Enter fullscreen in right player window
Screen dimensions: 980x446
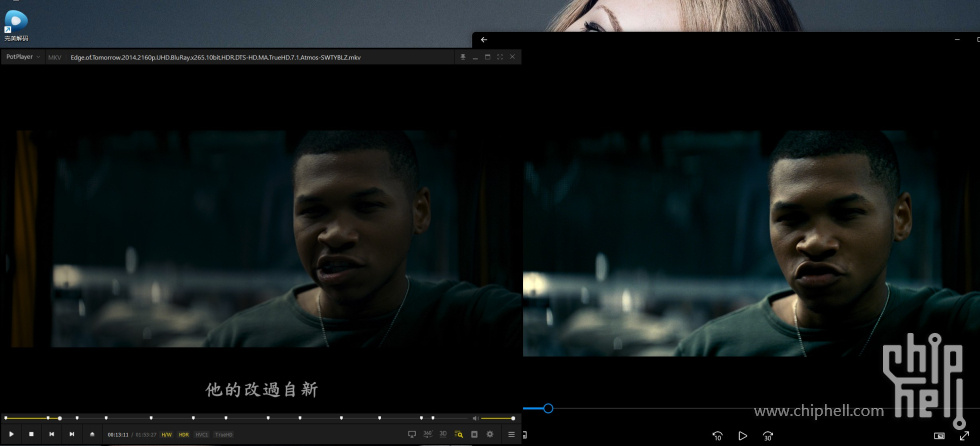click(964, 435)
